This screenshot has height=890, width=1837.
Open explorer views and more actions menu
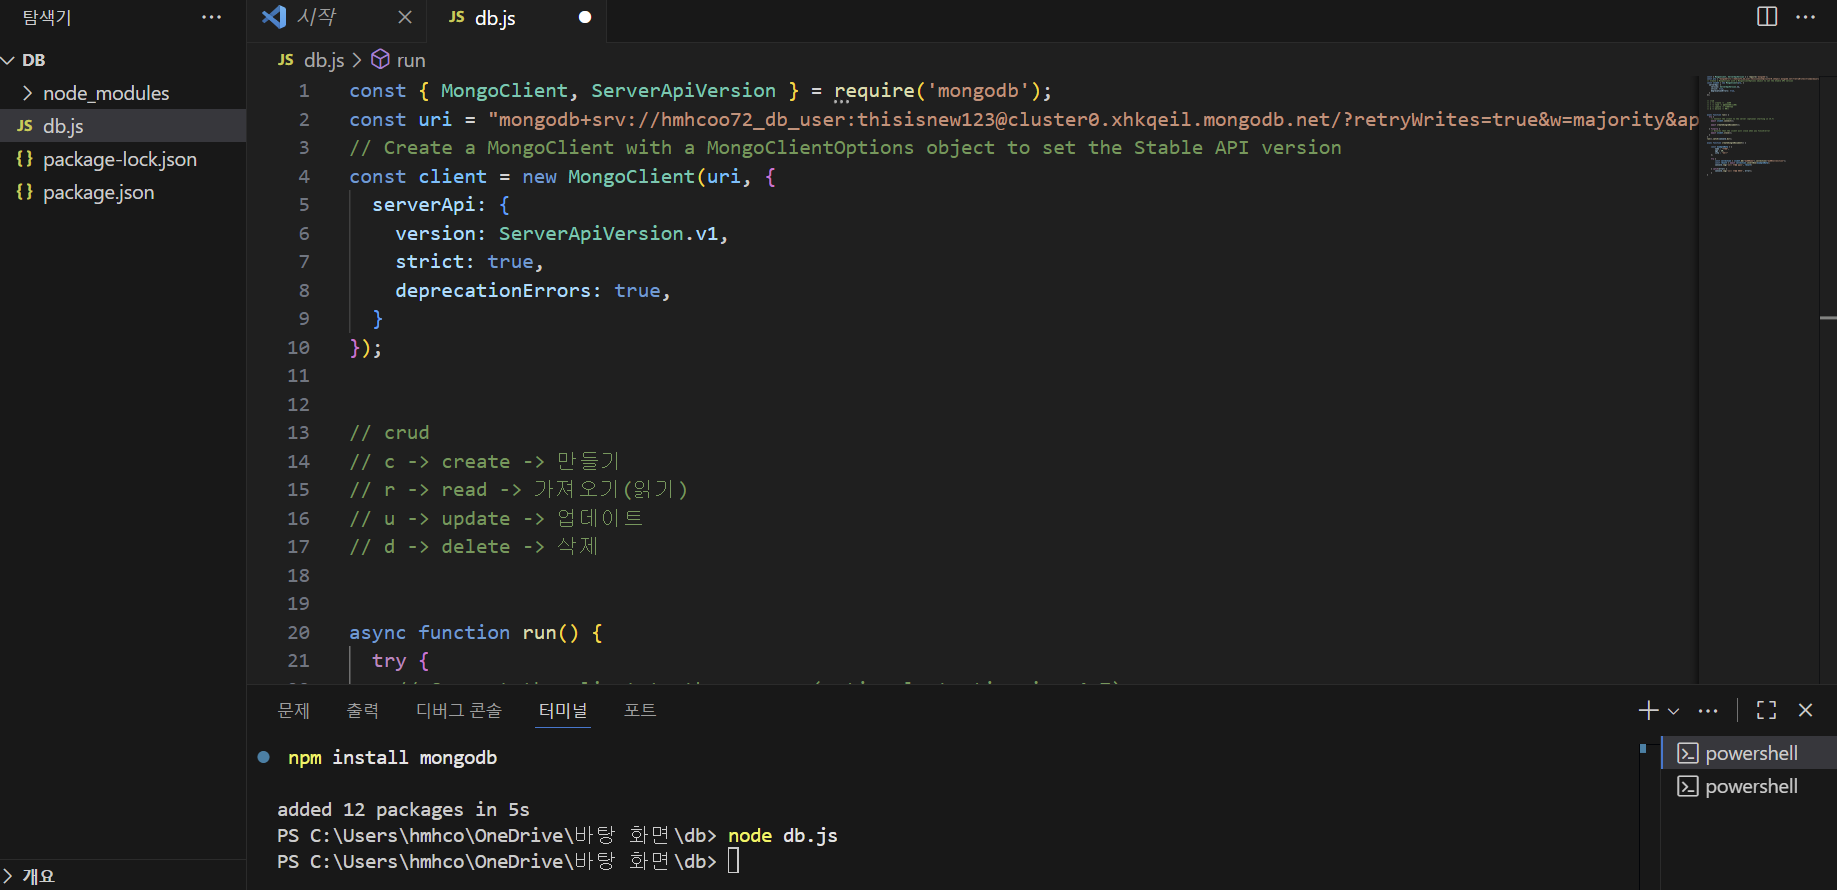click(x=211, y=17)
